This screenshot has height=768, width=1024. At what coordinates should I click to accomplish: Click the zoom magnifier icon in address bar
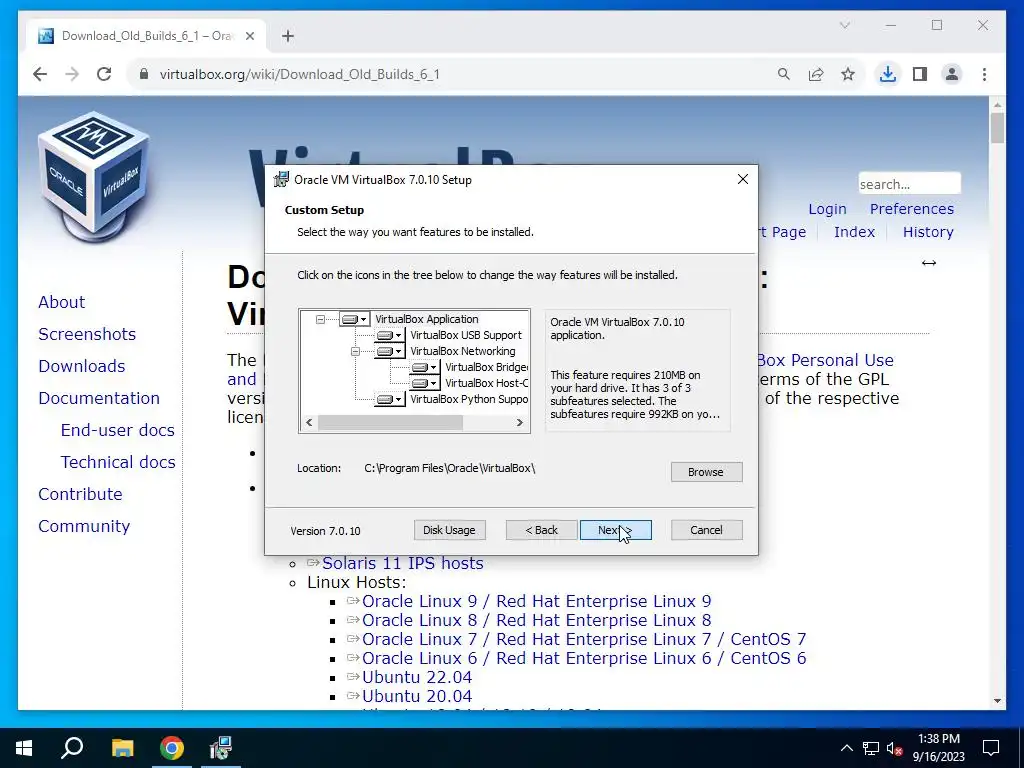tap(784, 74)
